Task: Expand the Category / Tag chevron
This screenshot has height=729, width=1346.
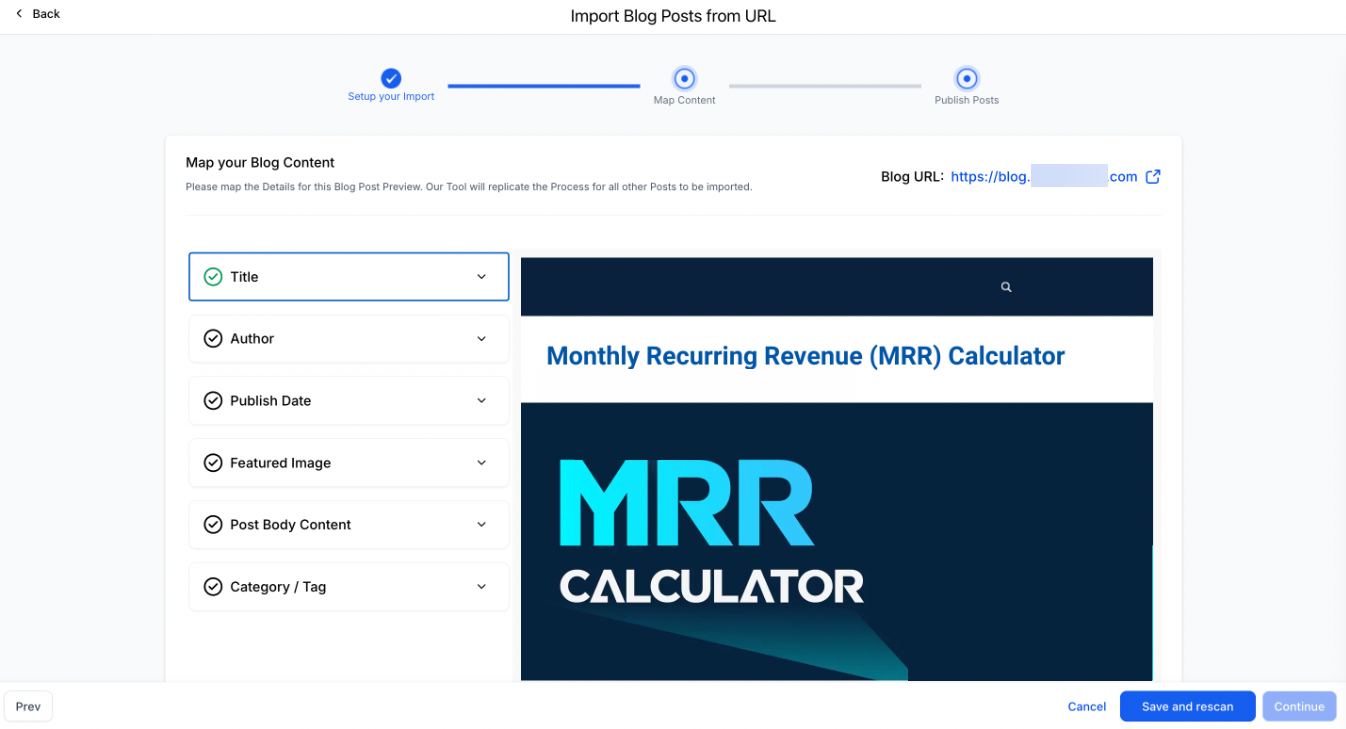Action: pyautogui.click(x=481, y=587)
